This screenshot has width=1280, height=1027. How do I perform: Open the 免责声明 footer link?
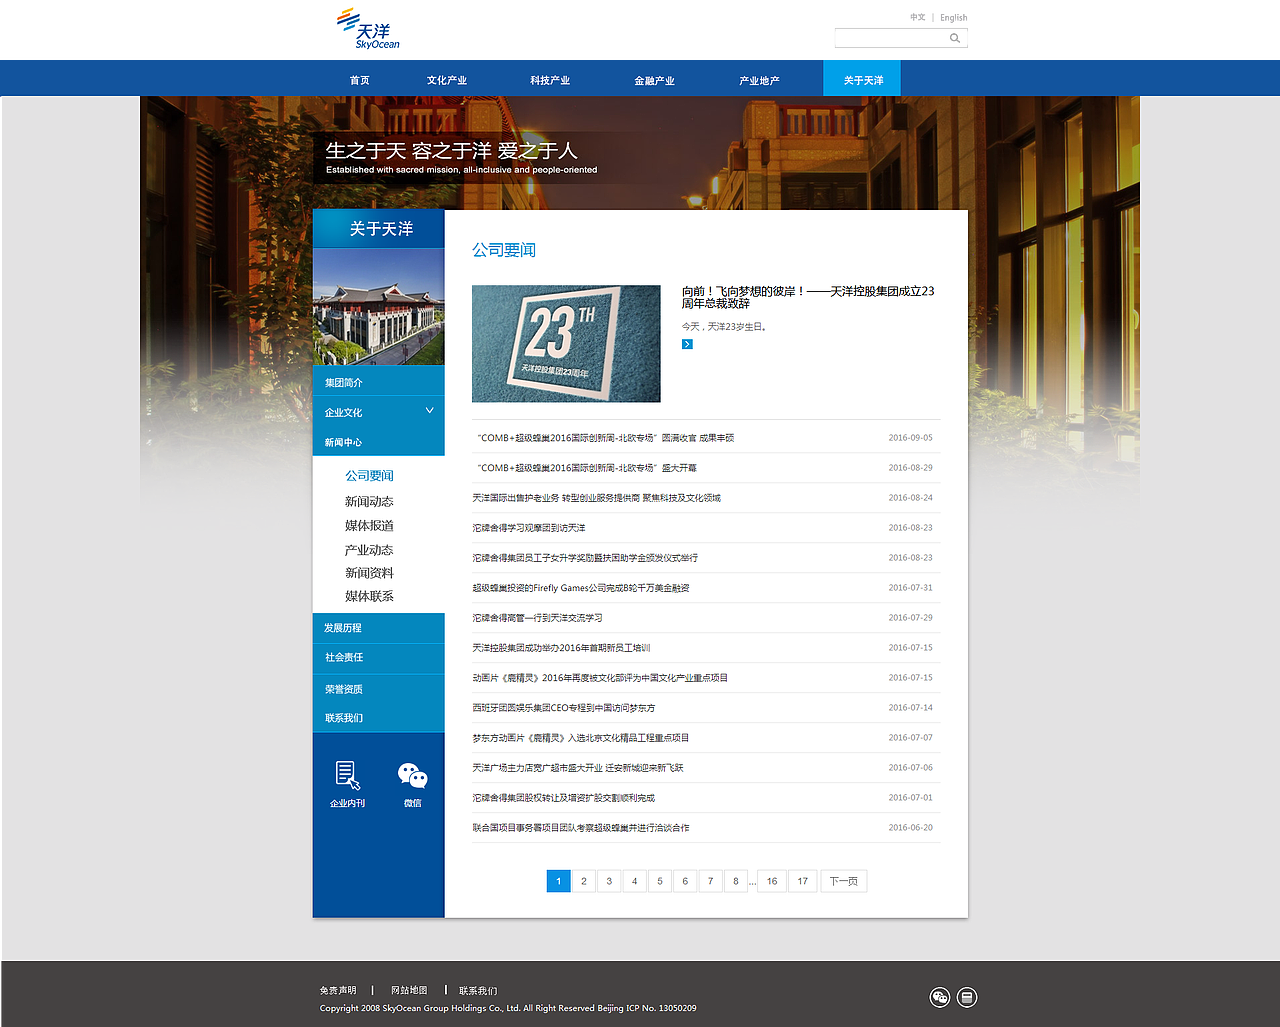(x=338, y=991)
